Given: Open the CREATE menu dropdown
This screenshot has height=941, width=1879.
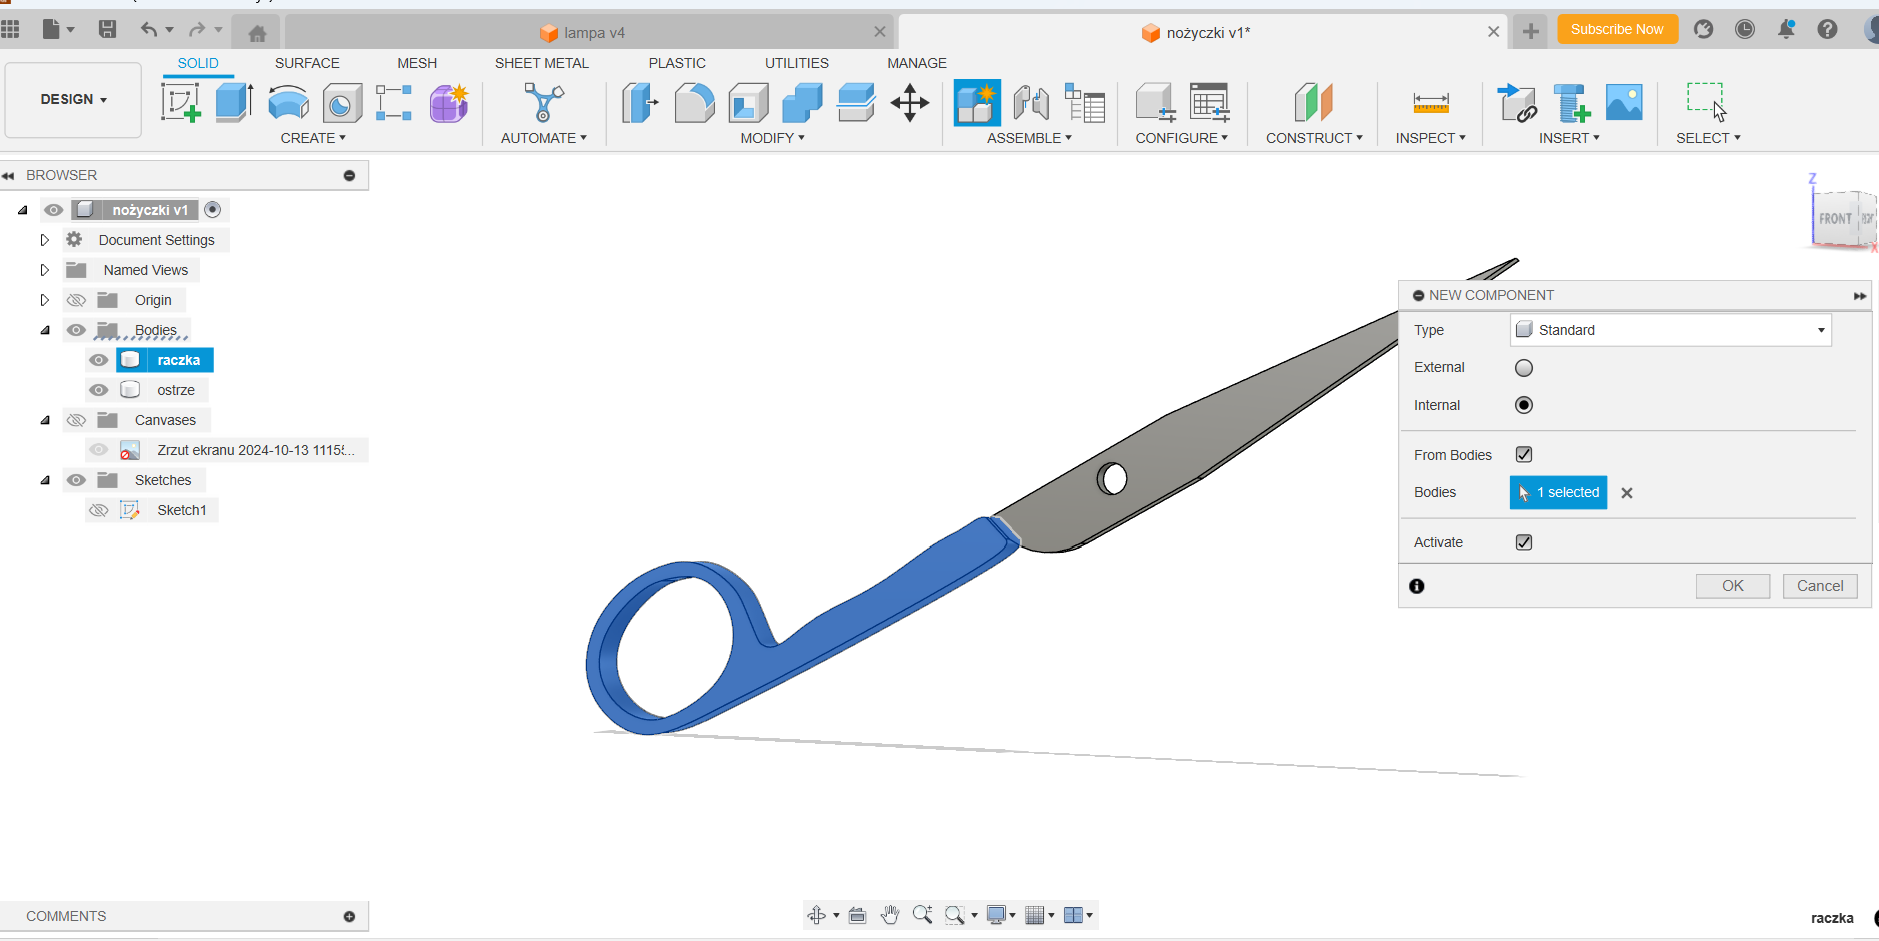Looking at the screenshot, I should coord(313,138).
